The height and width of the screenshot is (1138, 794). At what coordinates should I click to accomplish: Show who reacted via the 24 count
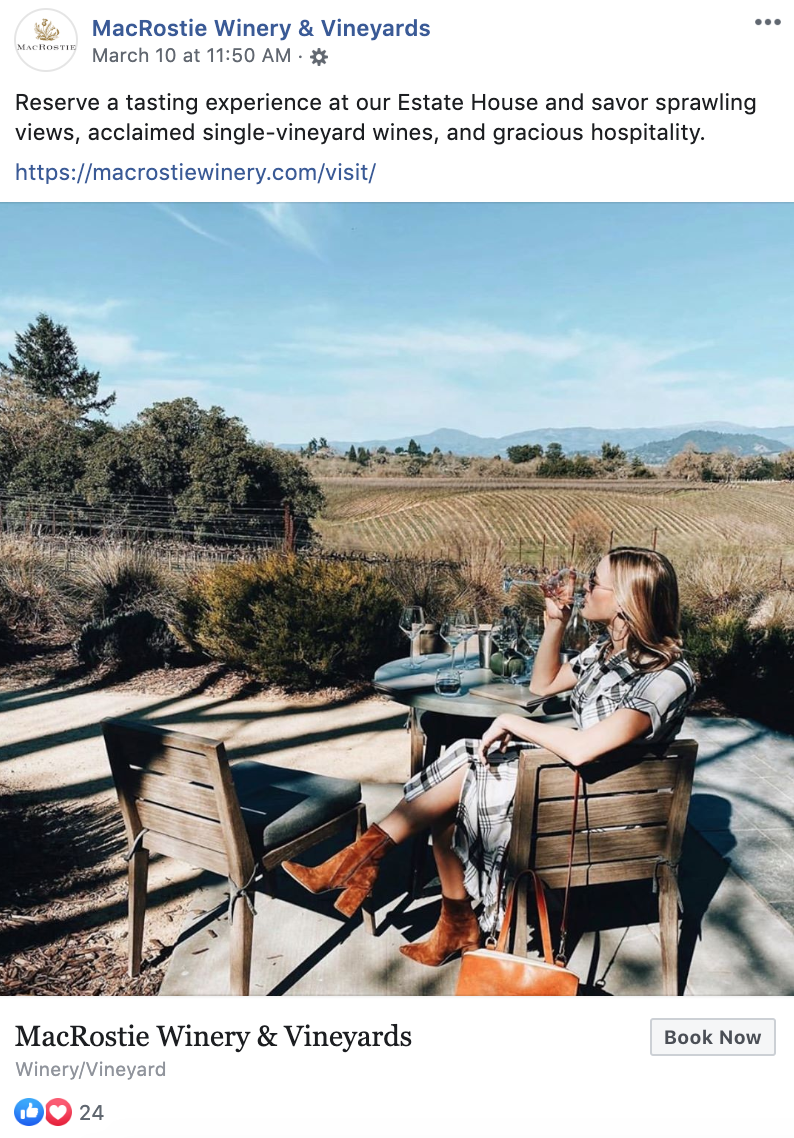[91, 1113]
